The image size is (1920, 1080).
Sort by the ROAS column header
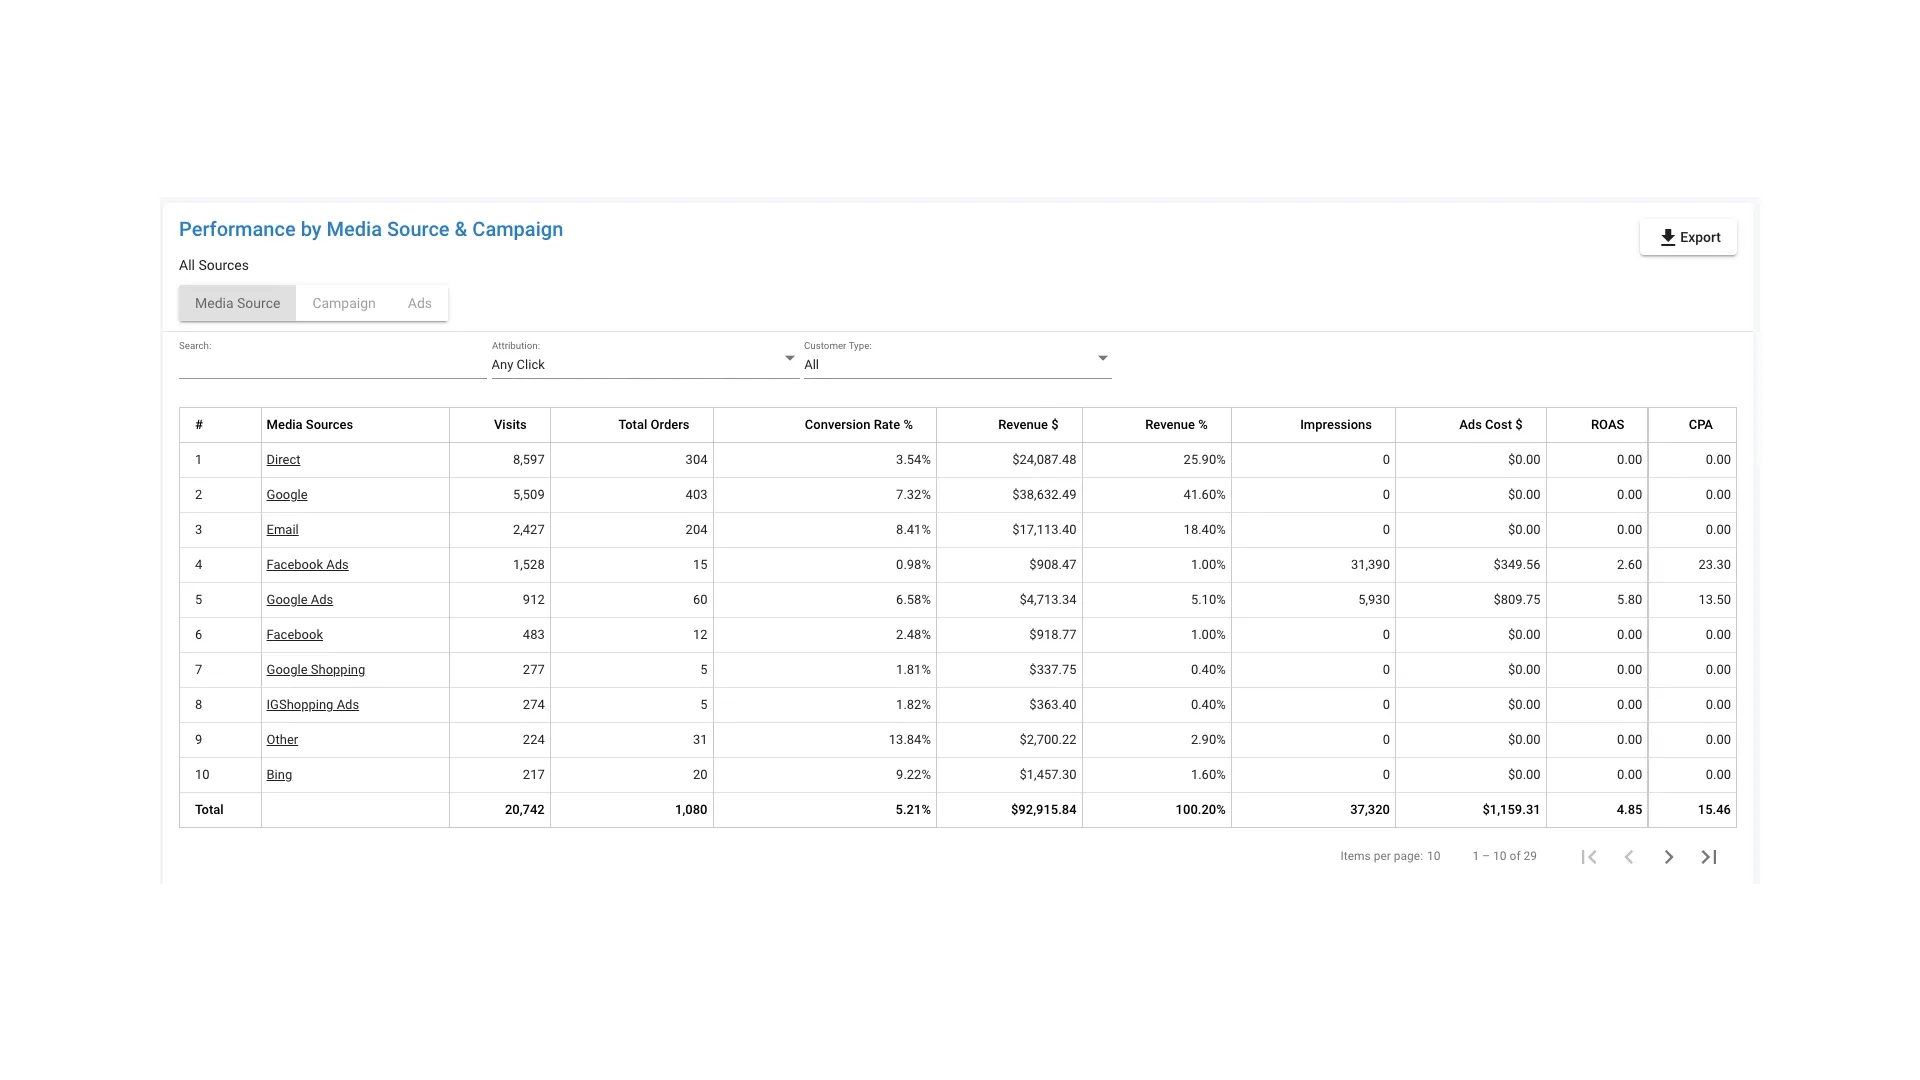[1607, 425]
